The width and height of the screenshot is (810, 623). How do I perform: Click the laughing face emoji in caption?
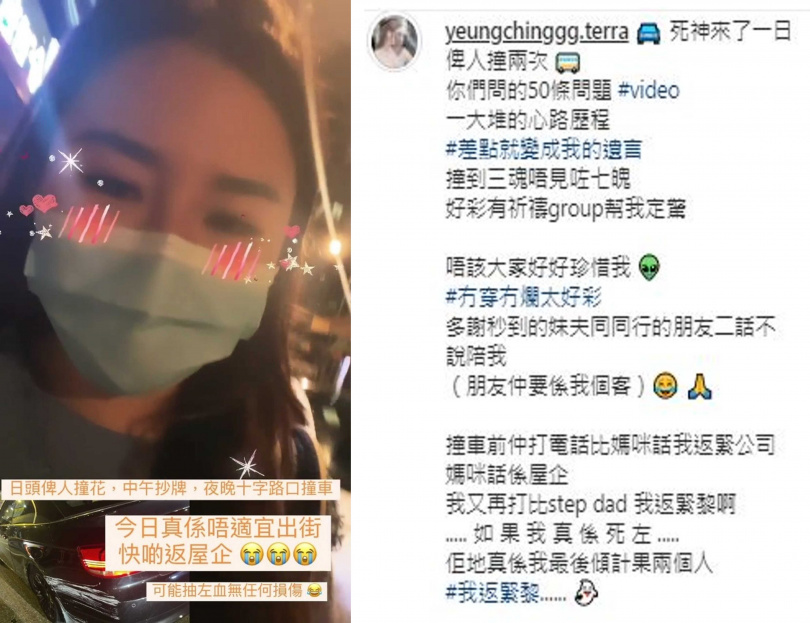coord(665,387)
